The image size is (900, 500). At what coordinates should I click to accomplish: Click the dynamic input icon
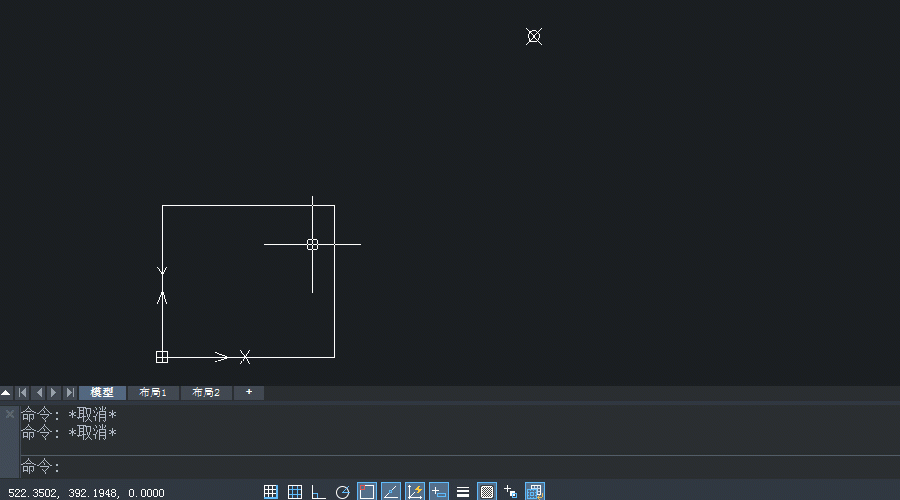coord(439,491)
